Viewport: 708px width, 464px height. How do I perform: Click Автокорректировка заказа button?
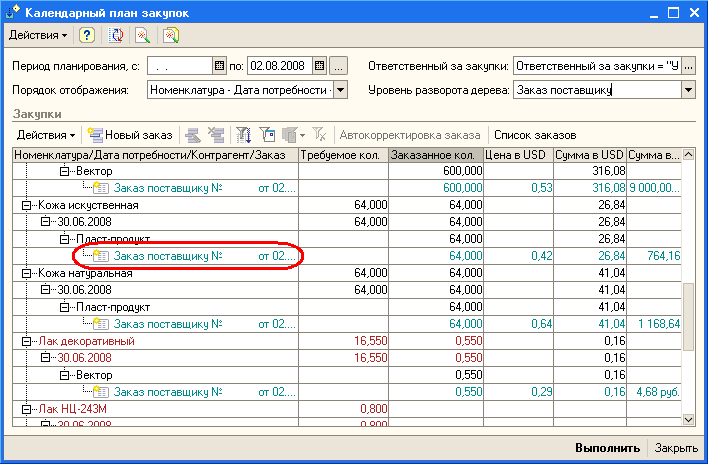(410, 135)
